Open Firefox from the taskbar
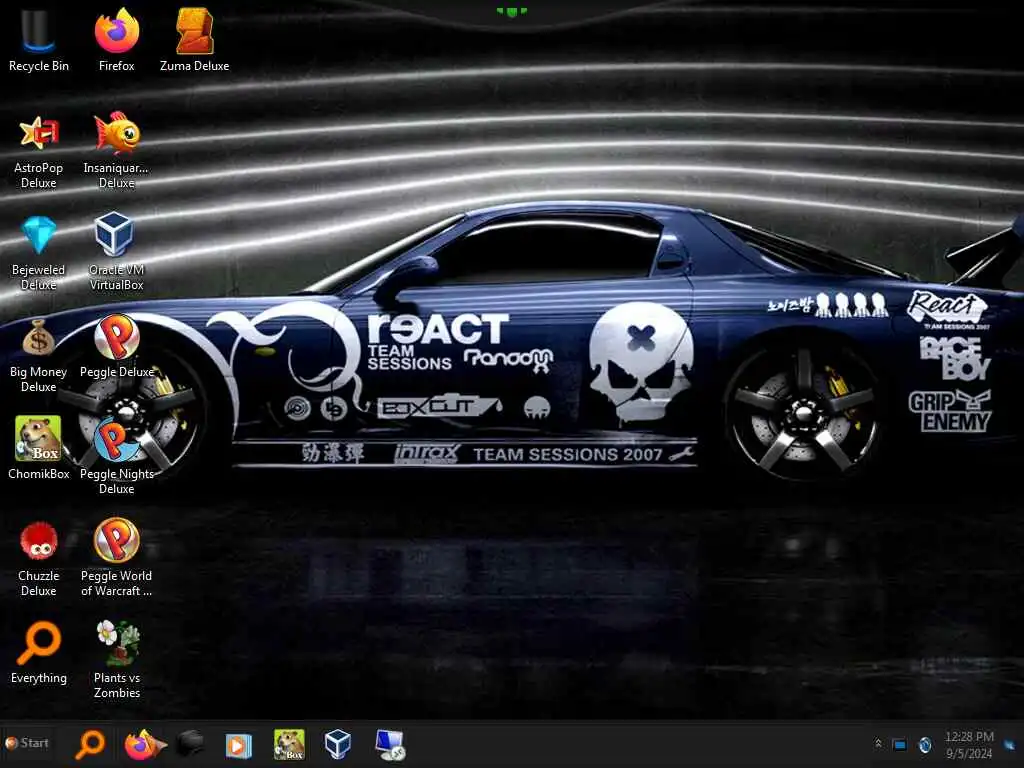Viewport: 1024px width, 768px height. tap(144, 744)
